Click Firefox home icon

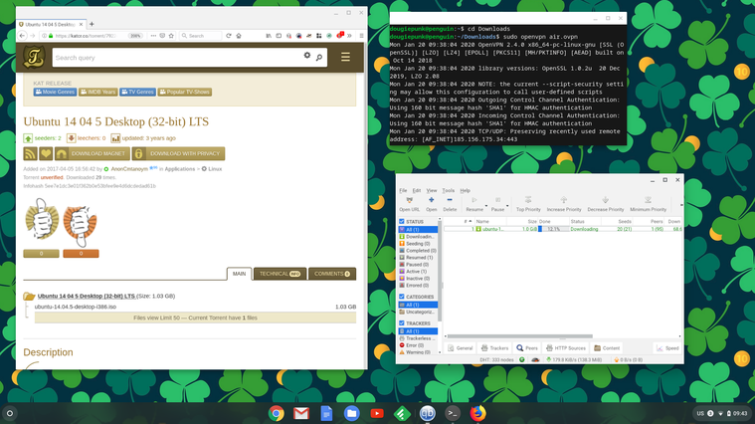tap(239, 36)
